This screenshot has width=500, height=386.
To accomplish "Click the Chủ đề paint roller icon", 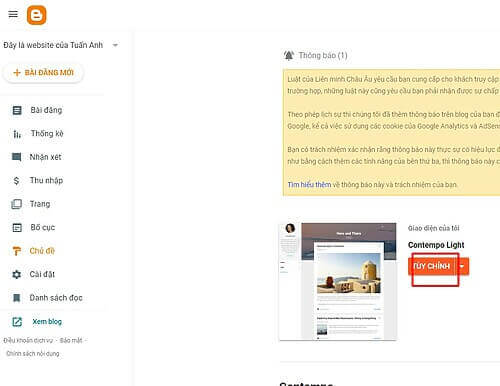I will tap(17, 251).
